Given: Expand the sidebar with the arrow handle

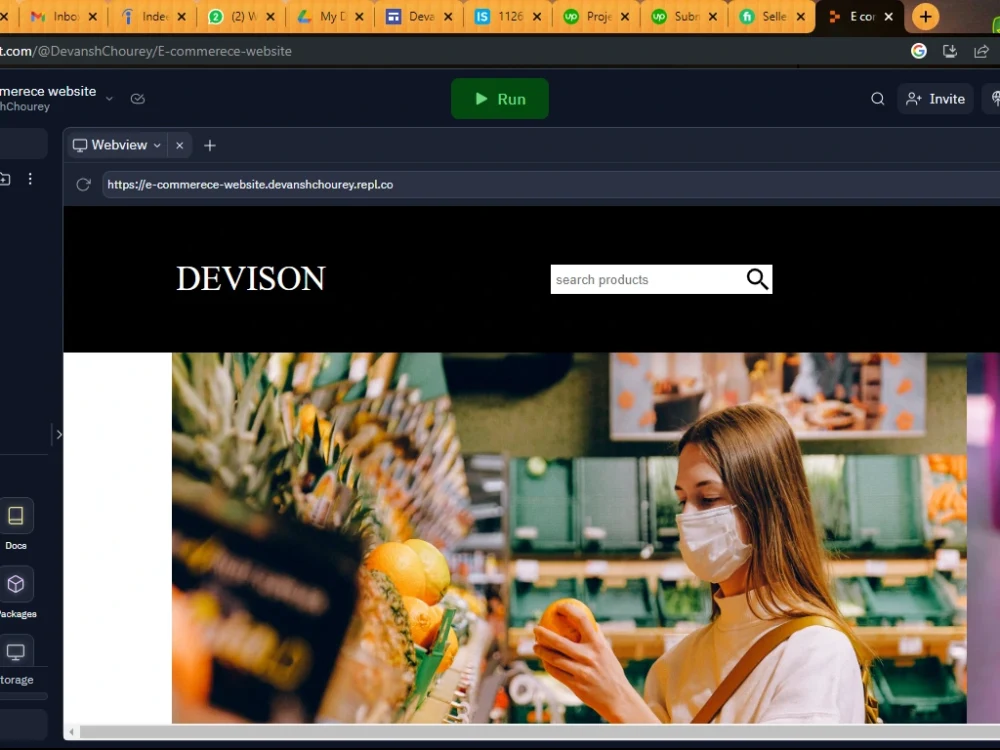Looking at the screenshot, I should pyautogui.click(x=59, y=435).
